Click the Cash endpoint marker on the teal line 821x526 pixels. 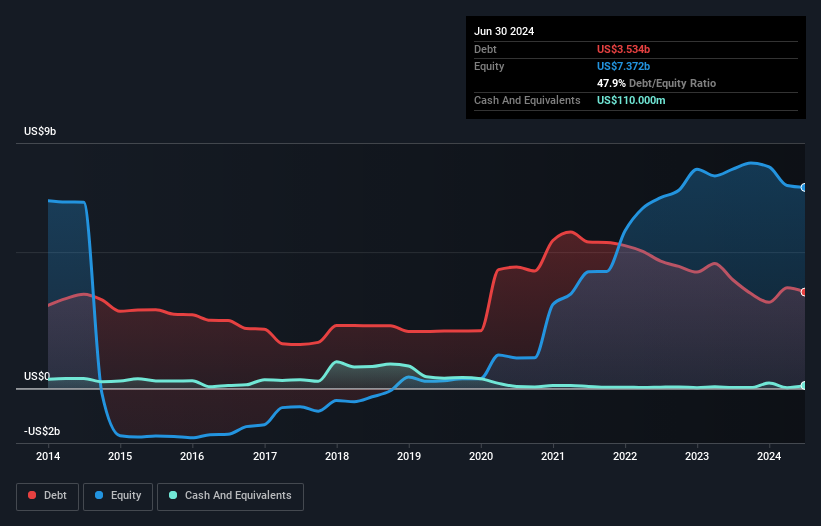[804, 385]
